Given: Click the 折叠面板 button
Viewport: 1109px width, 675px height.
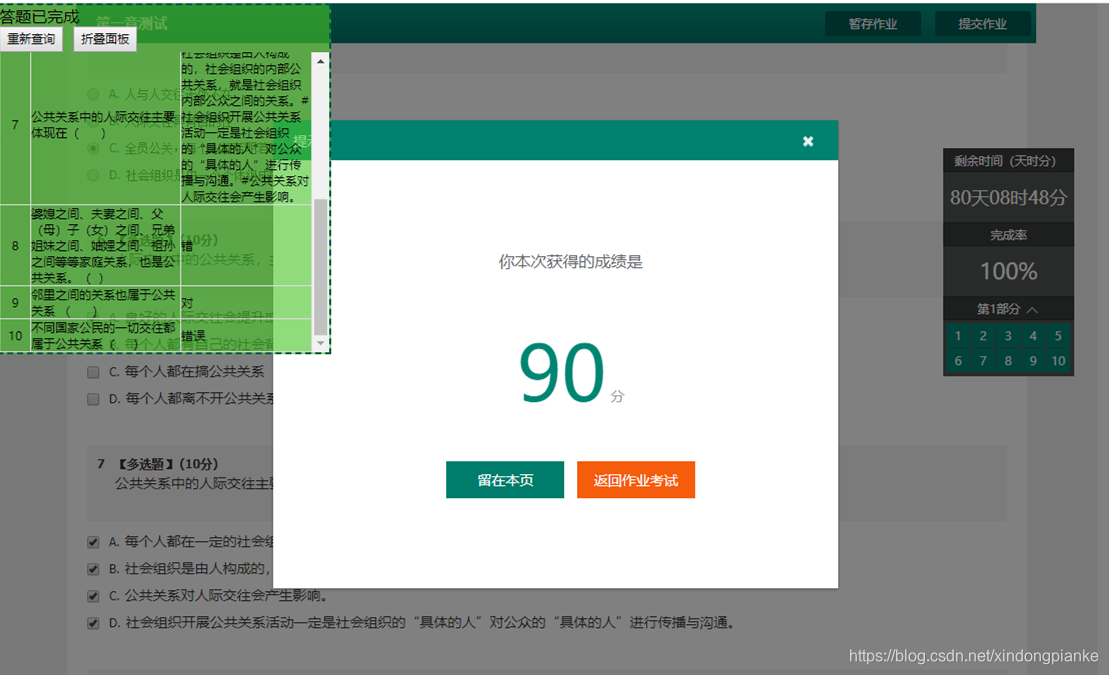Looking at the screenshot, I should 105,39.
